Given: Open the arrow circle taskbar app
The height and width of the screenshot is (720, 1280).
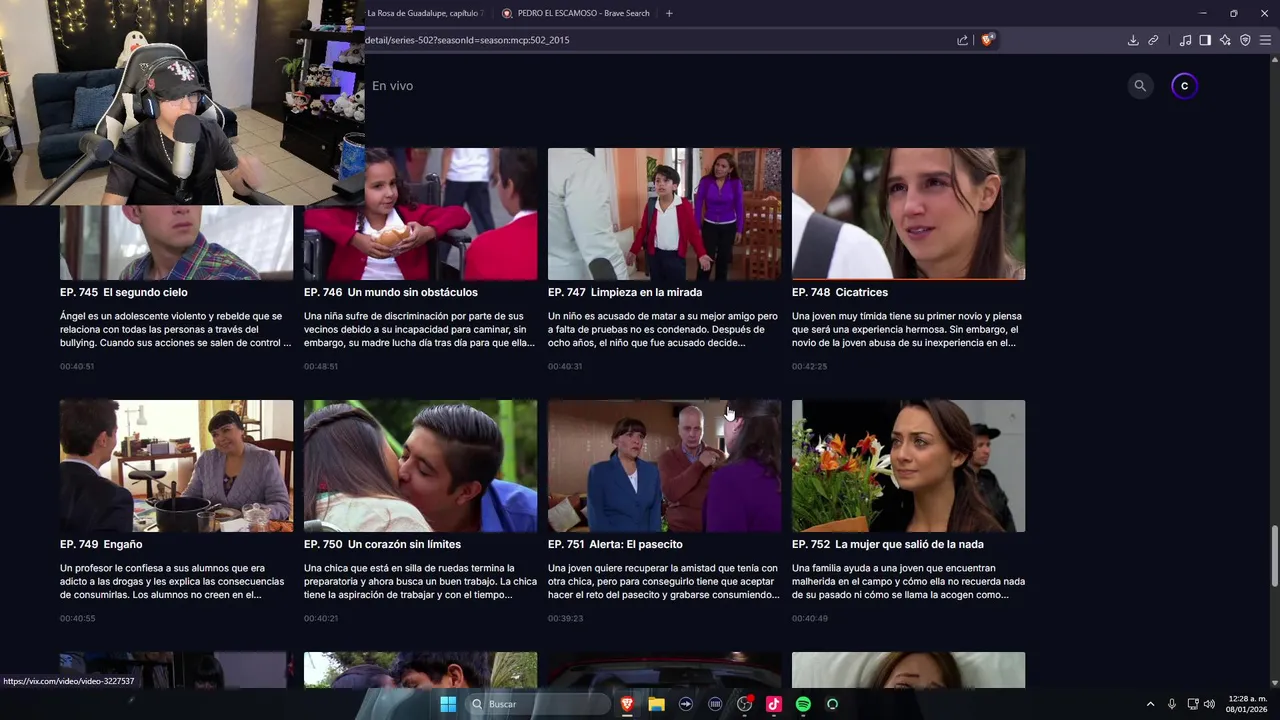Looking at the screenshot, I should pyautogui.click(x=685, y=704).
